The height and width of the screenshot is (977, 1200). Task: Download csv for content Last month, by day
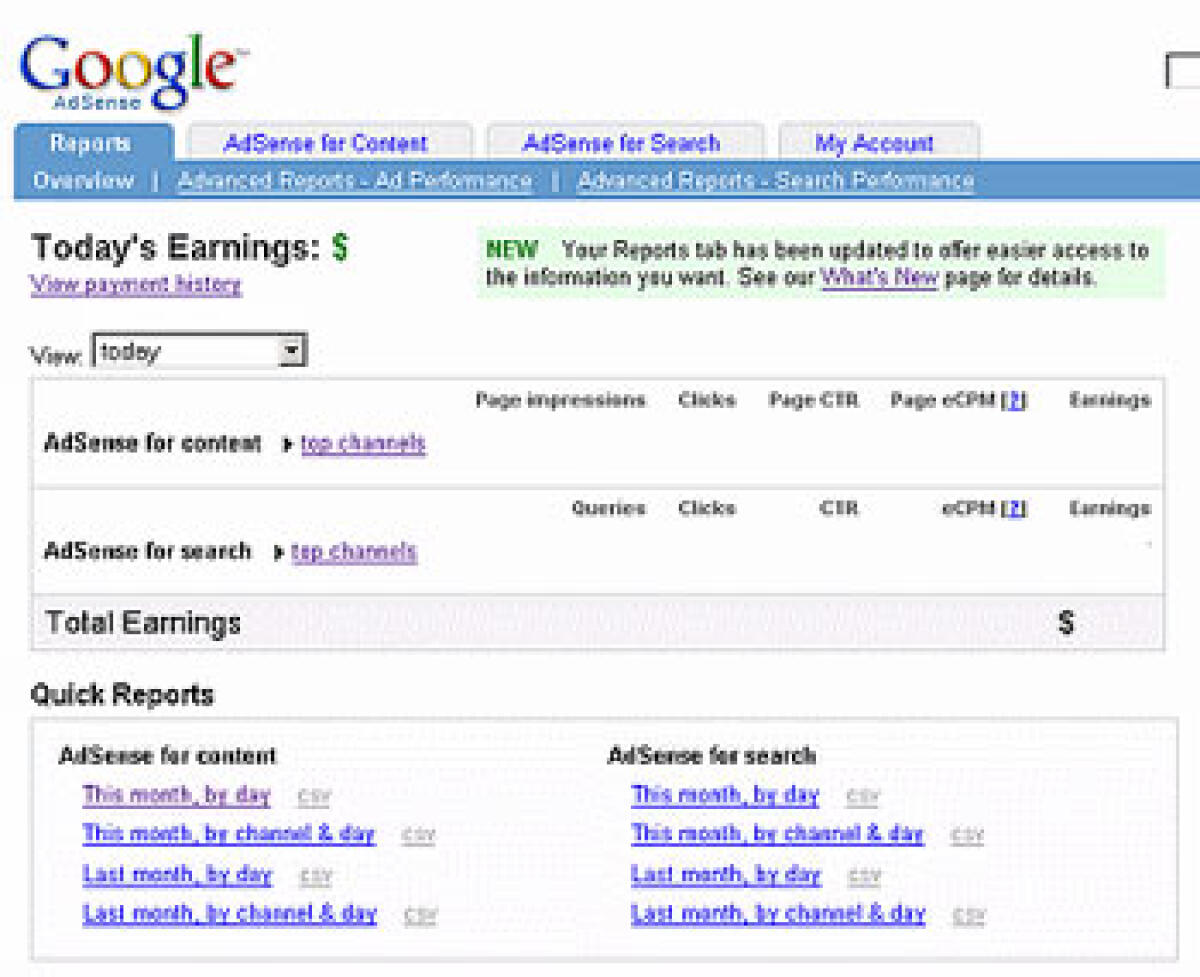315,876
